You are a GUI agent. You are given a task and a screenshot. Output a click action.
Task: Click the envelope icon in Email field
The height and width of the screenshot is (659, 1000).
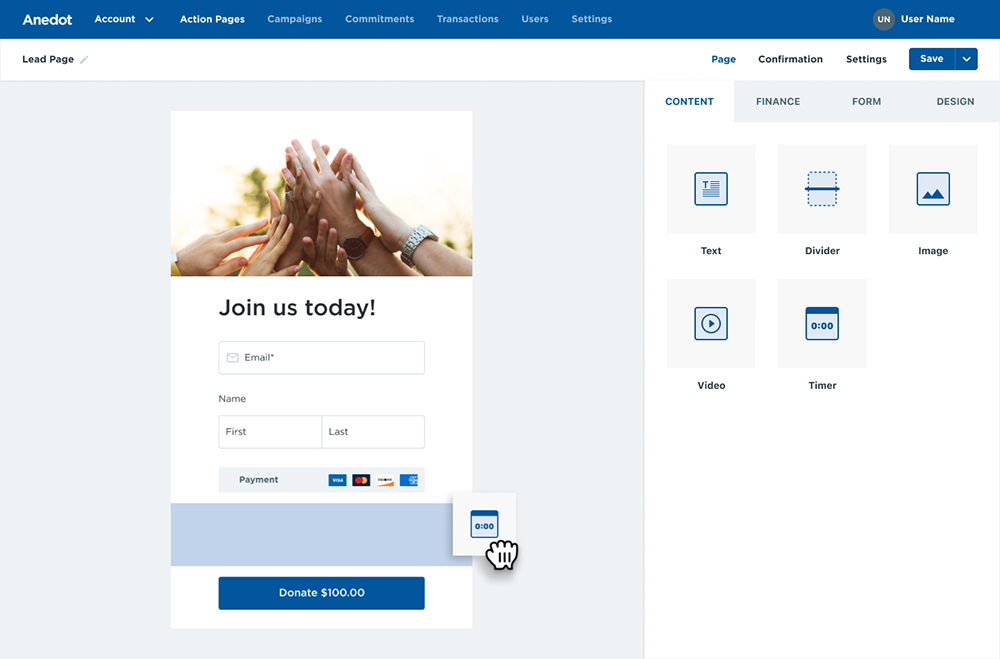[233, 357]
